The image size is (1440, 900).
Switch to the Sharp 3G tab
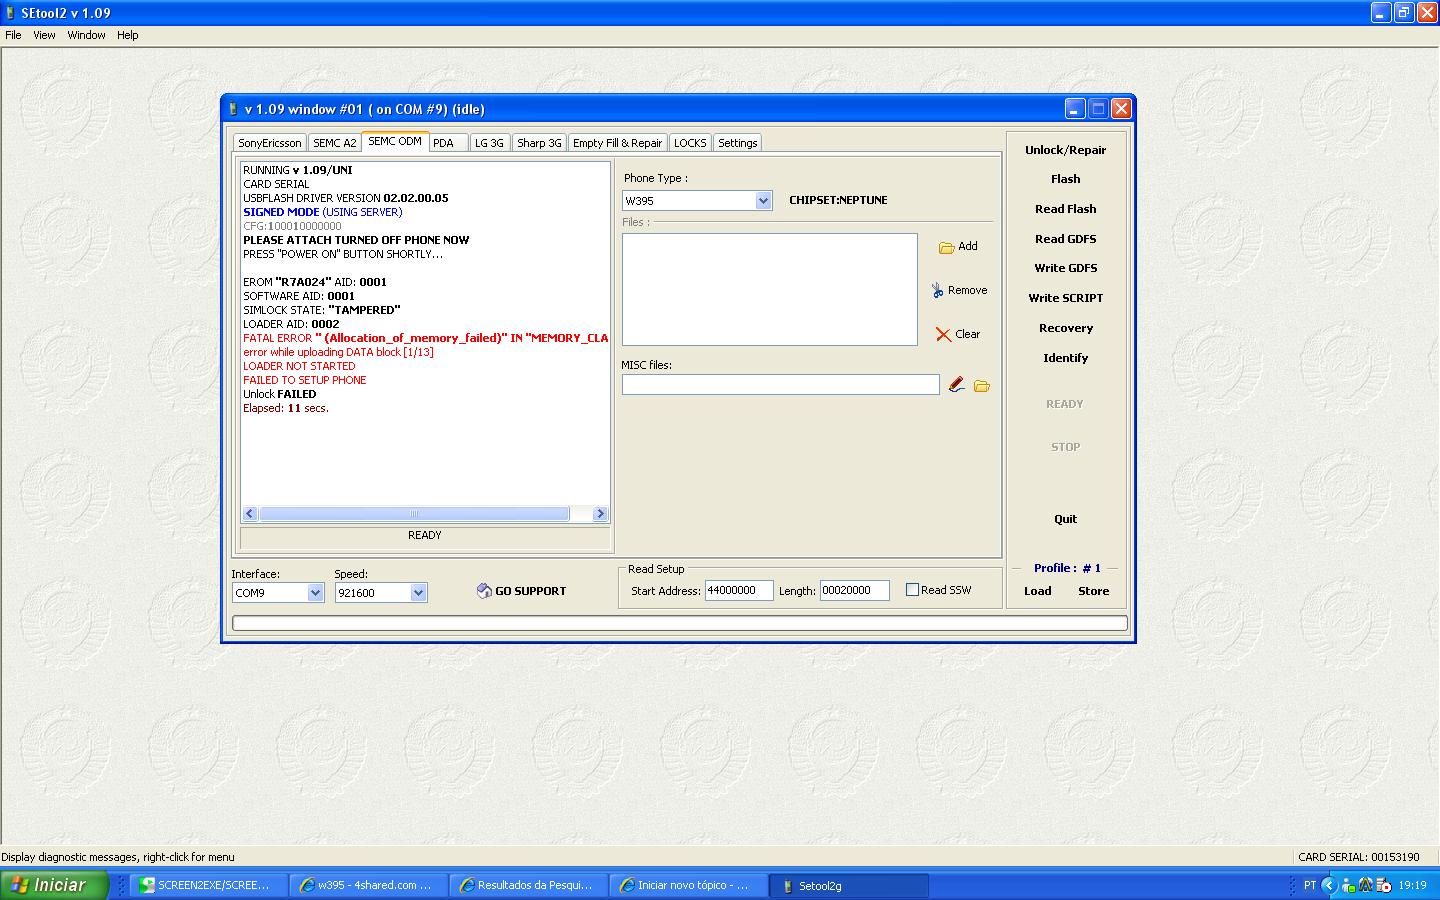539,143
